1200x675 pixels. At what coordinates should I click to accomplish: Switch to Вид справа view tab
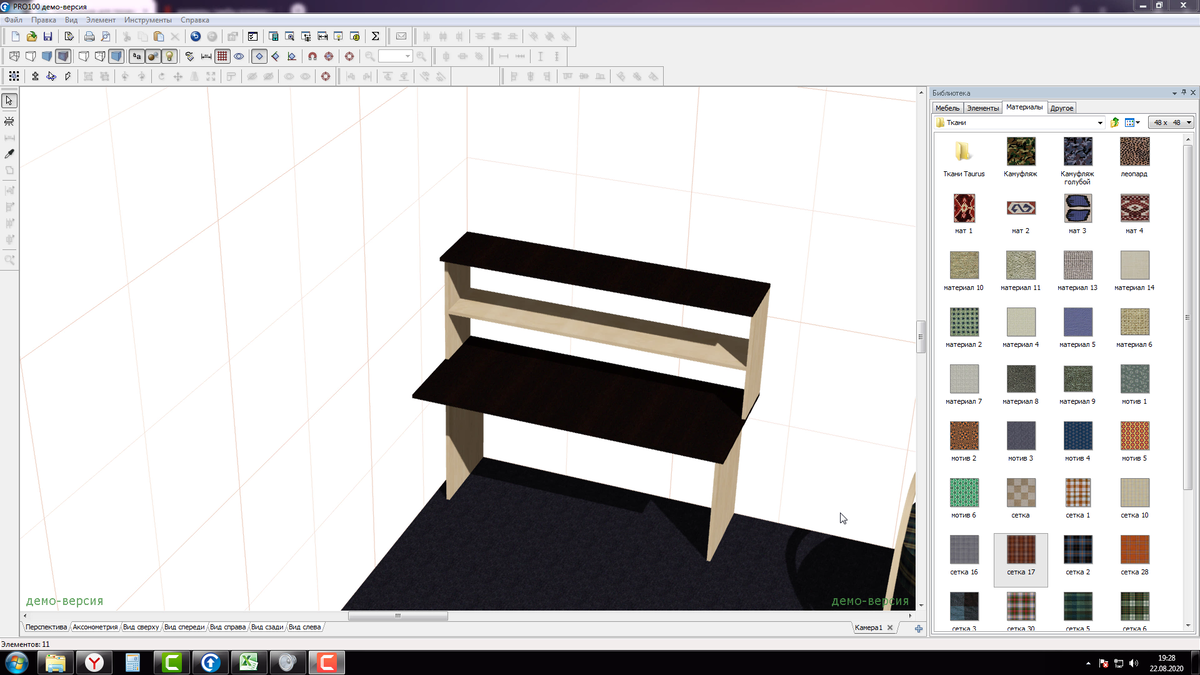pos(228,627)
